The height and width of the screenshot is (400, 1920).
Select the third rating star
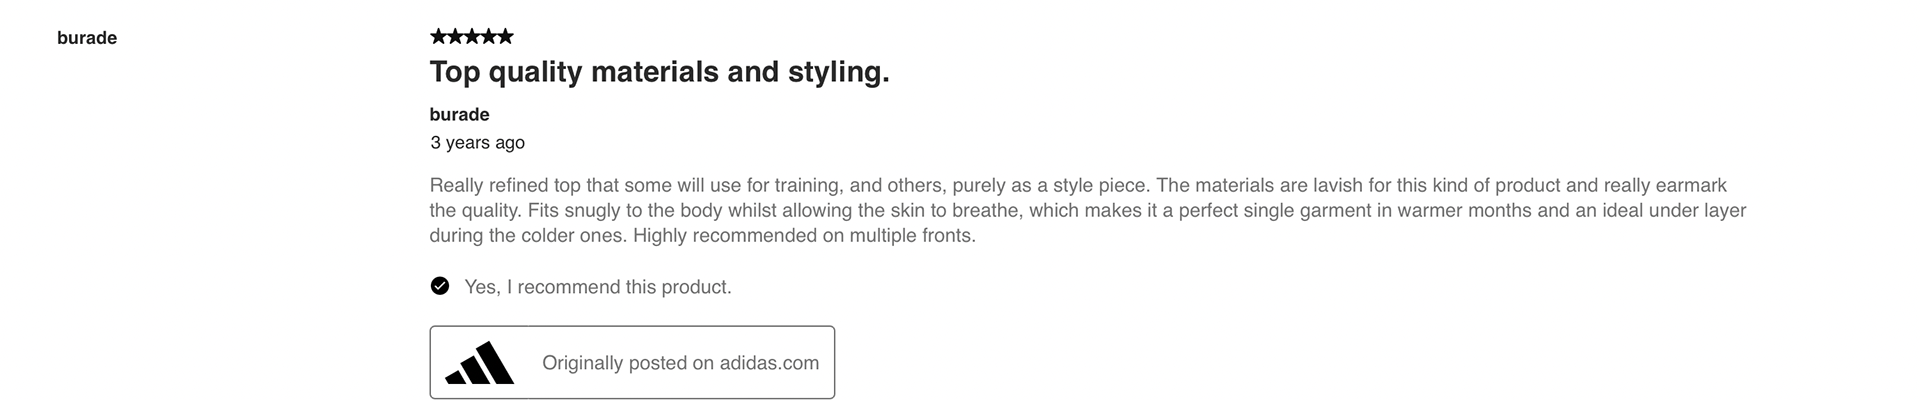click(x=472, y=37)
